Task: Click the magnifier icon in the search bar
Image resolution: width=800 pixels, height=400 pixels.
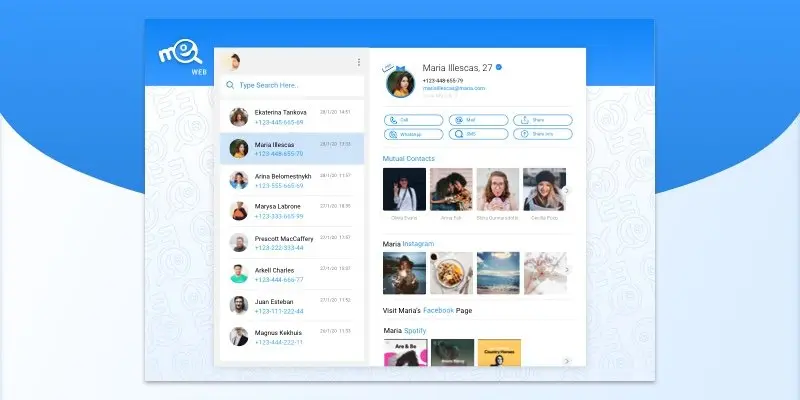Action: pos(230,85)
